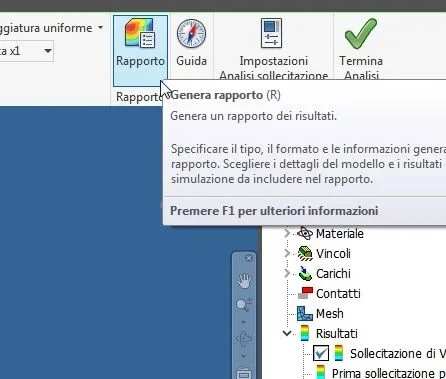446x379 pixels.
Task: Click the Contatti icon in browser tree
Action: (x=305, y=293)
